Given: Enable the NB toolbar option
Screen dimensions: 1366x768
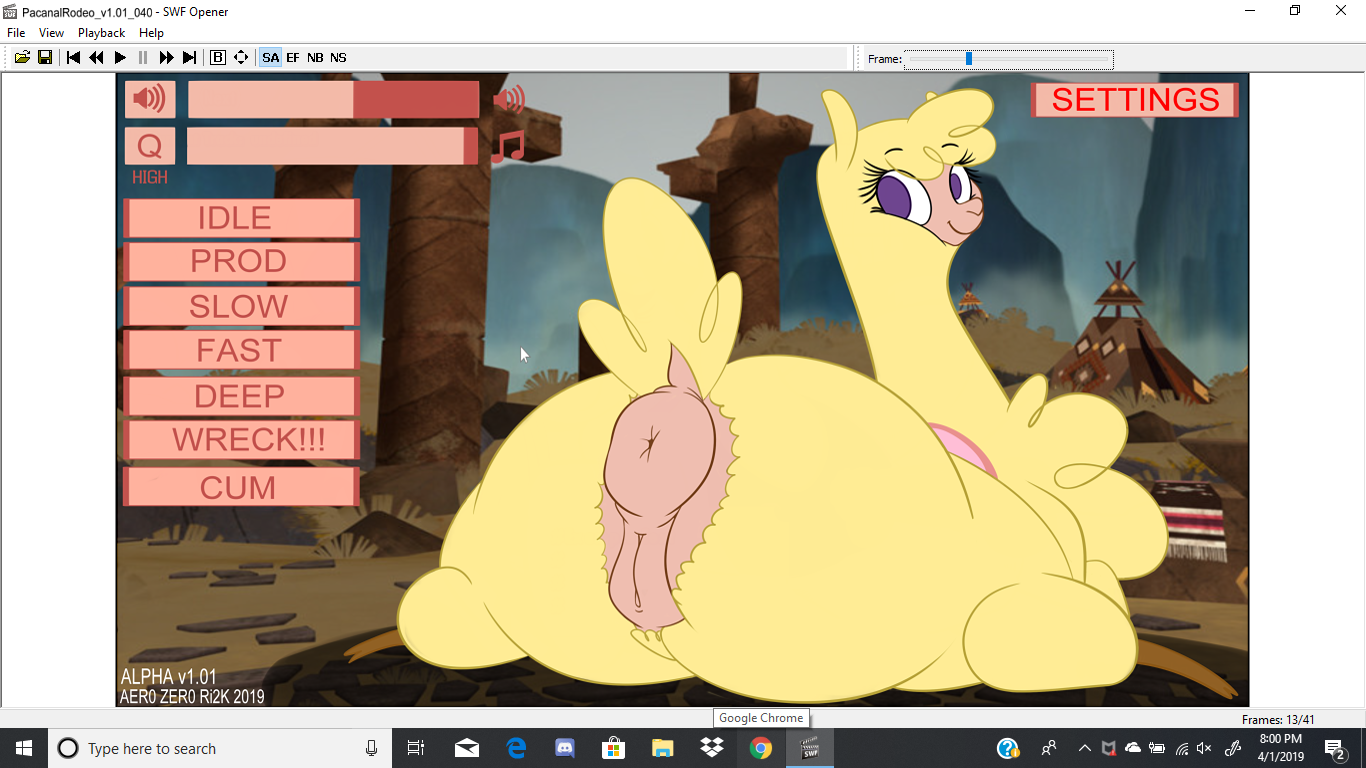Looking at the screenshot, I should 315,58.
